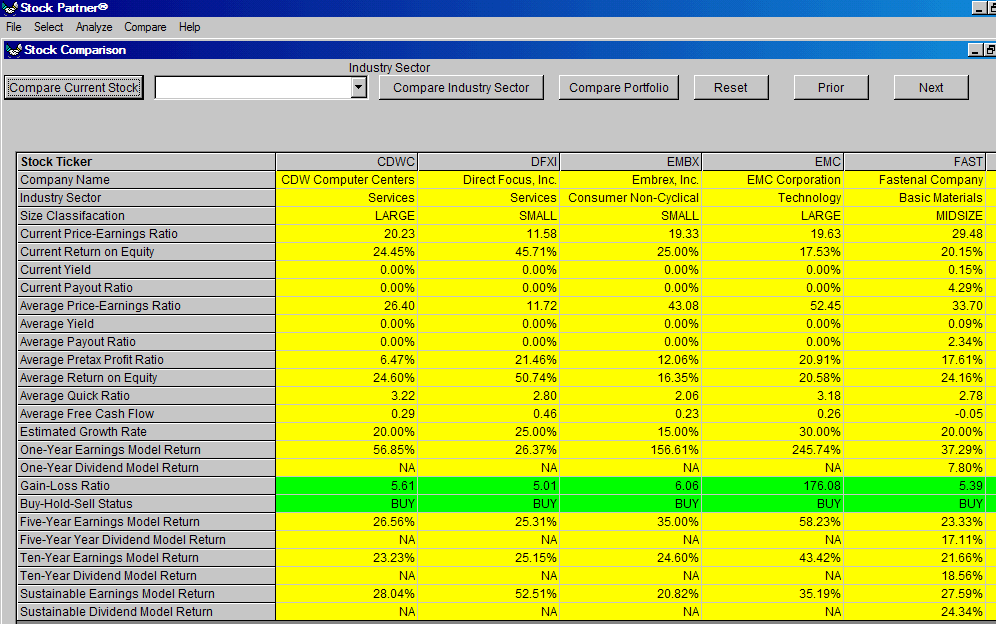Click the Current Return on Equity row label
This screenshot has height=624, width=996.
pyautogui.click(x=146, y=252)
